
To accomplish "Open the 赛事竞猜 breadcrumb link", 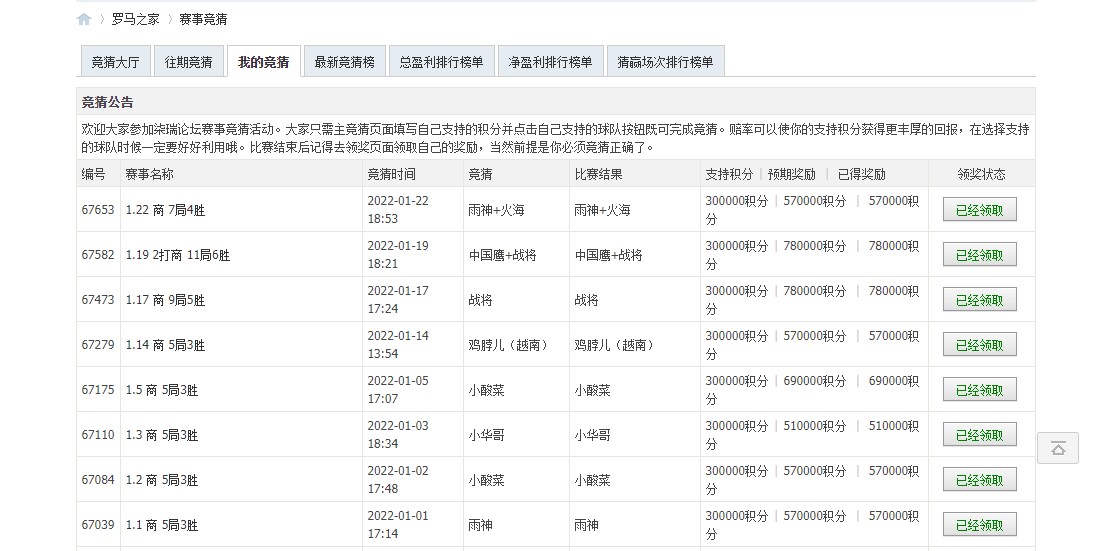I will [x=203, y=19].
